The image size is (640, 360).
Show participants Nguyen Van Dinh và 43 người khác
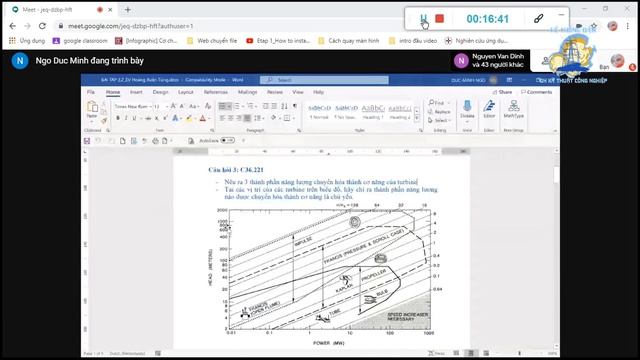click(x=491, y=60)
